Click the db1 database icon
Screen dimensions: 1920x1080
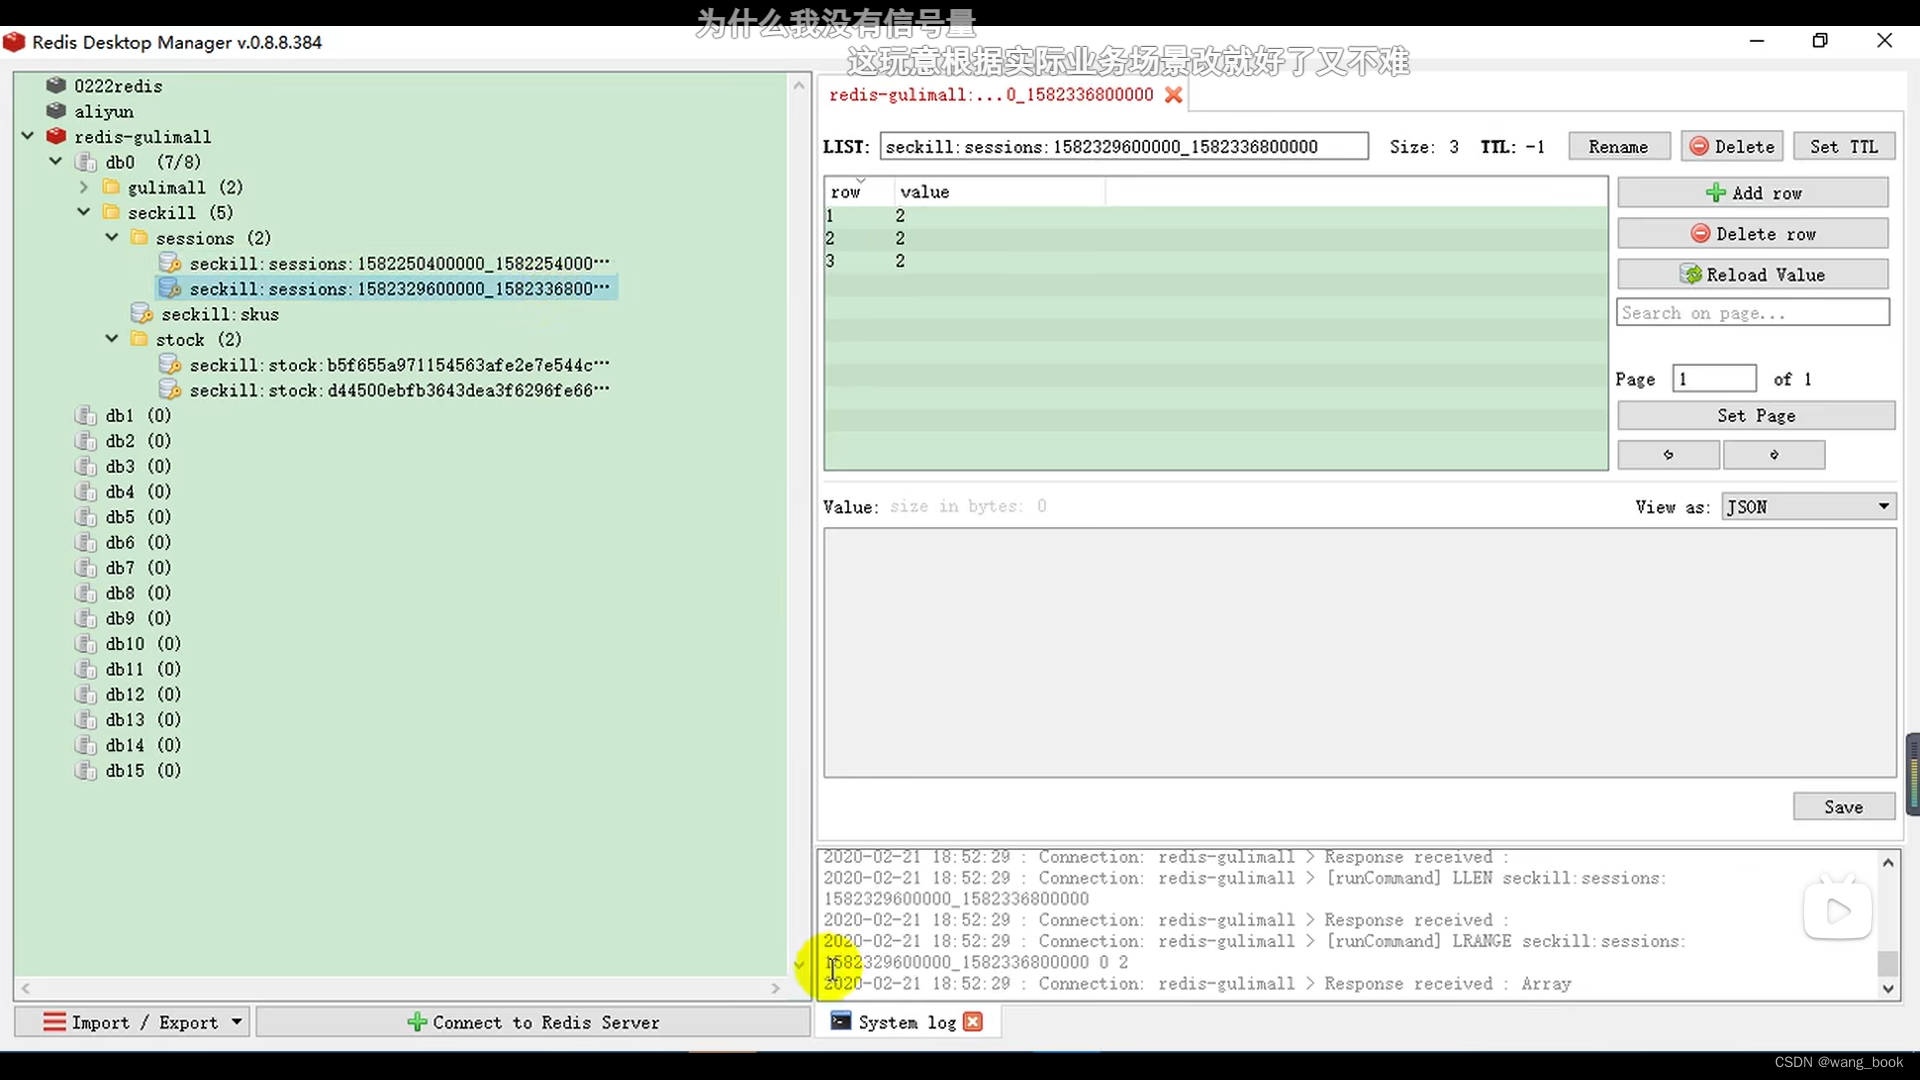click(x=86, y=415)
